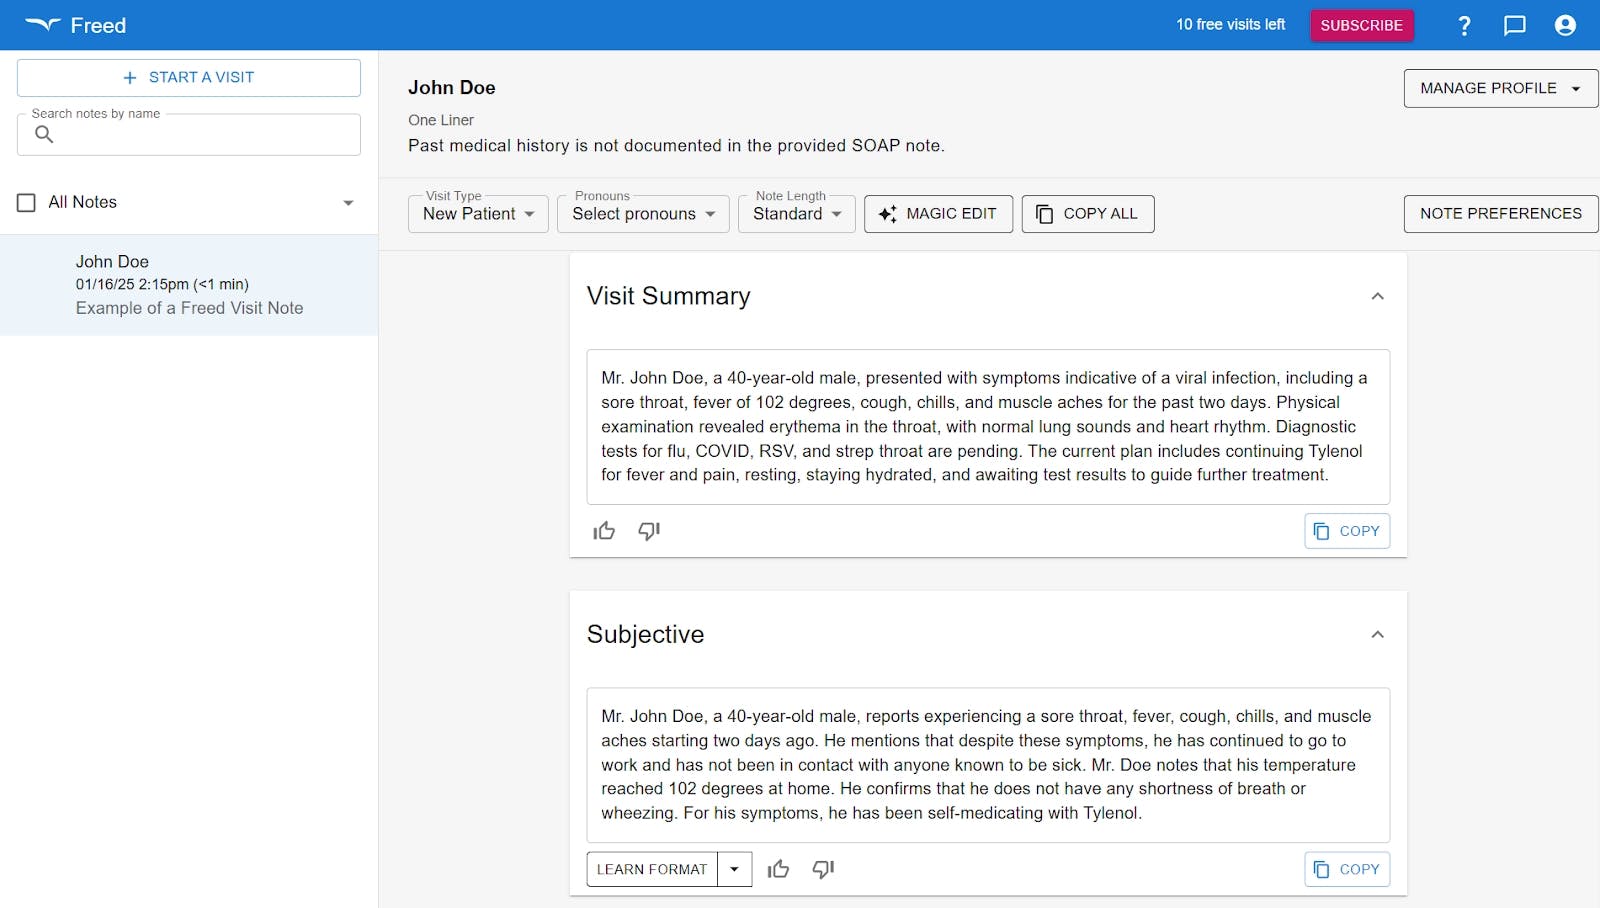
Task: Check the All Notes checkbox
Action: (27, 203)
